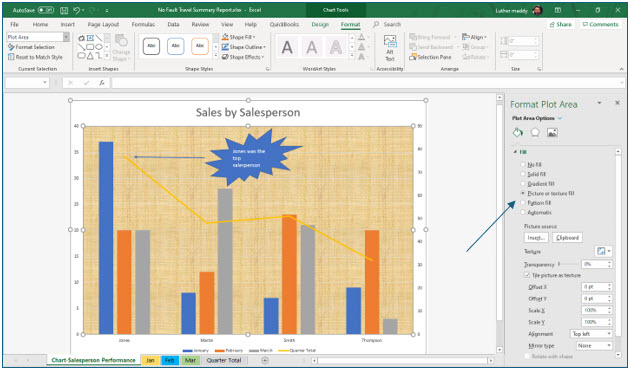630x368 pixels.
Task: Switch to the Insert ribbon tab
Action: click(x=68, y=25)
